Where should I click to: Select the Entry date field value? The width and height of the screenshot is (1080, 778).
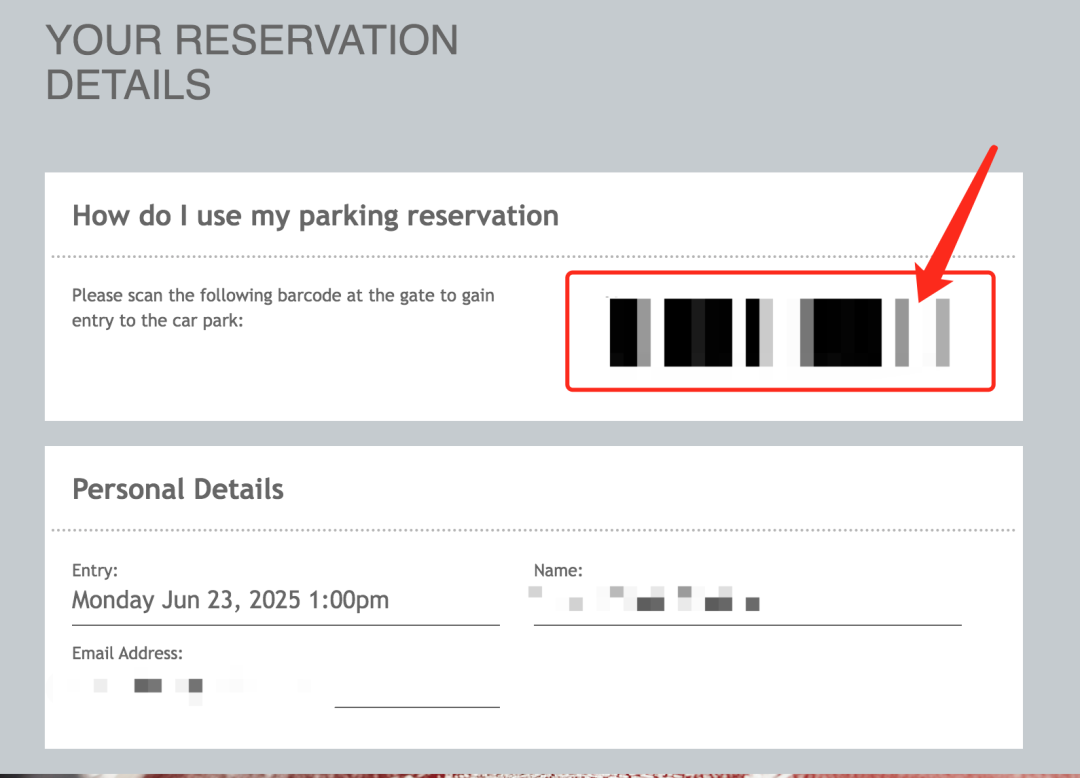tap(230, 600)
